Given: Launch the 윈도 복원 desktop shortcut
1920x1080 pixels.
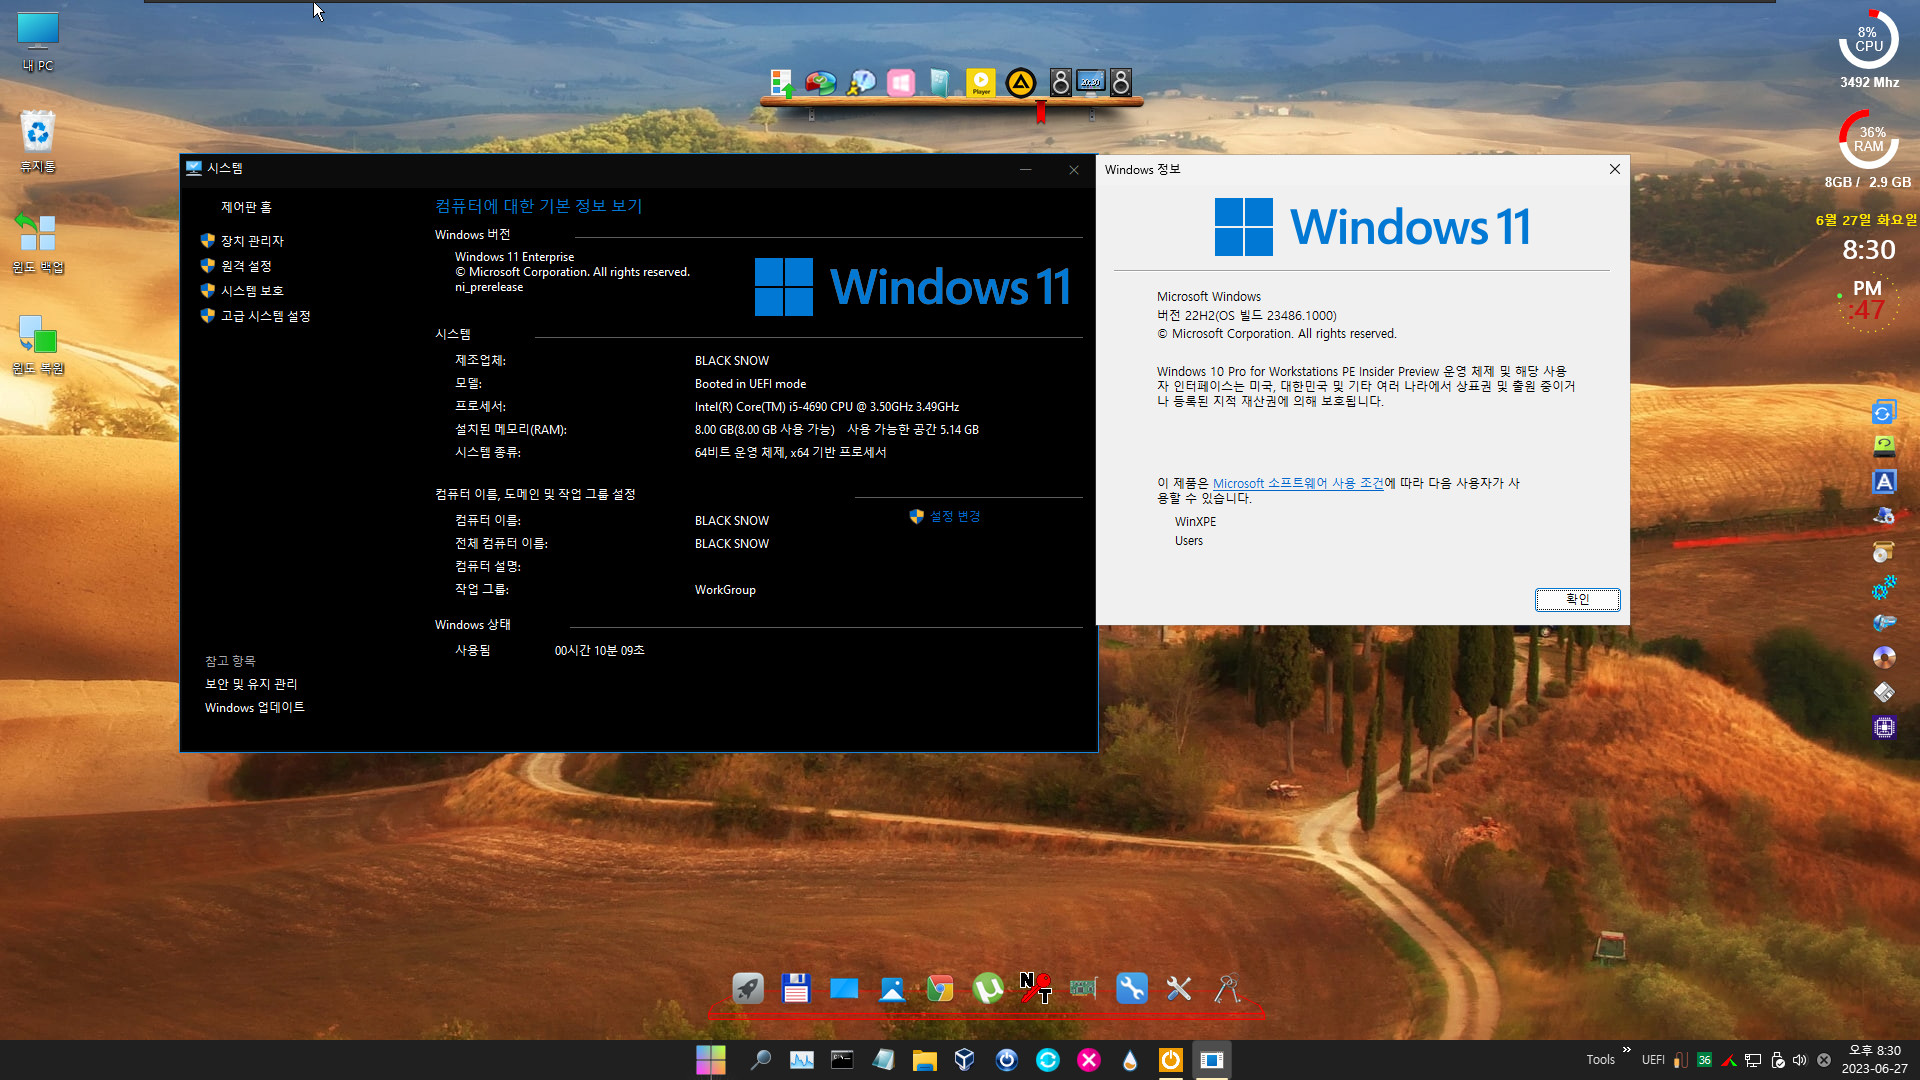Looking at the screenshot, I should click(x=38, y=344).
